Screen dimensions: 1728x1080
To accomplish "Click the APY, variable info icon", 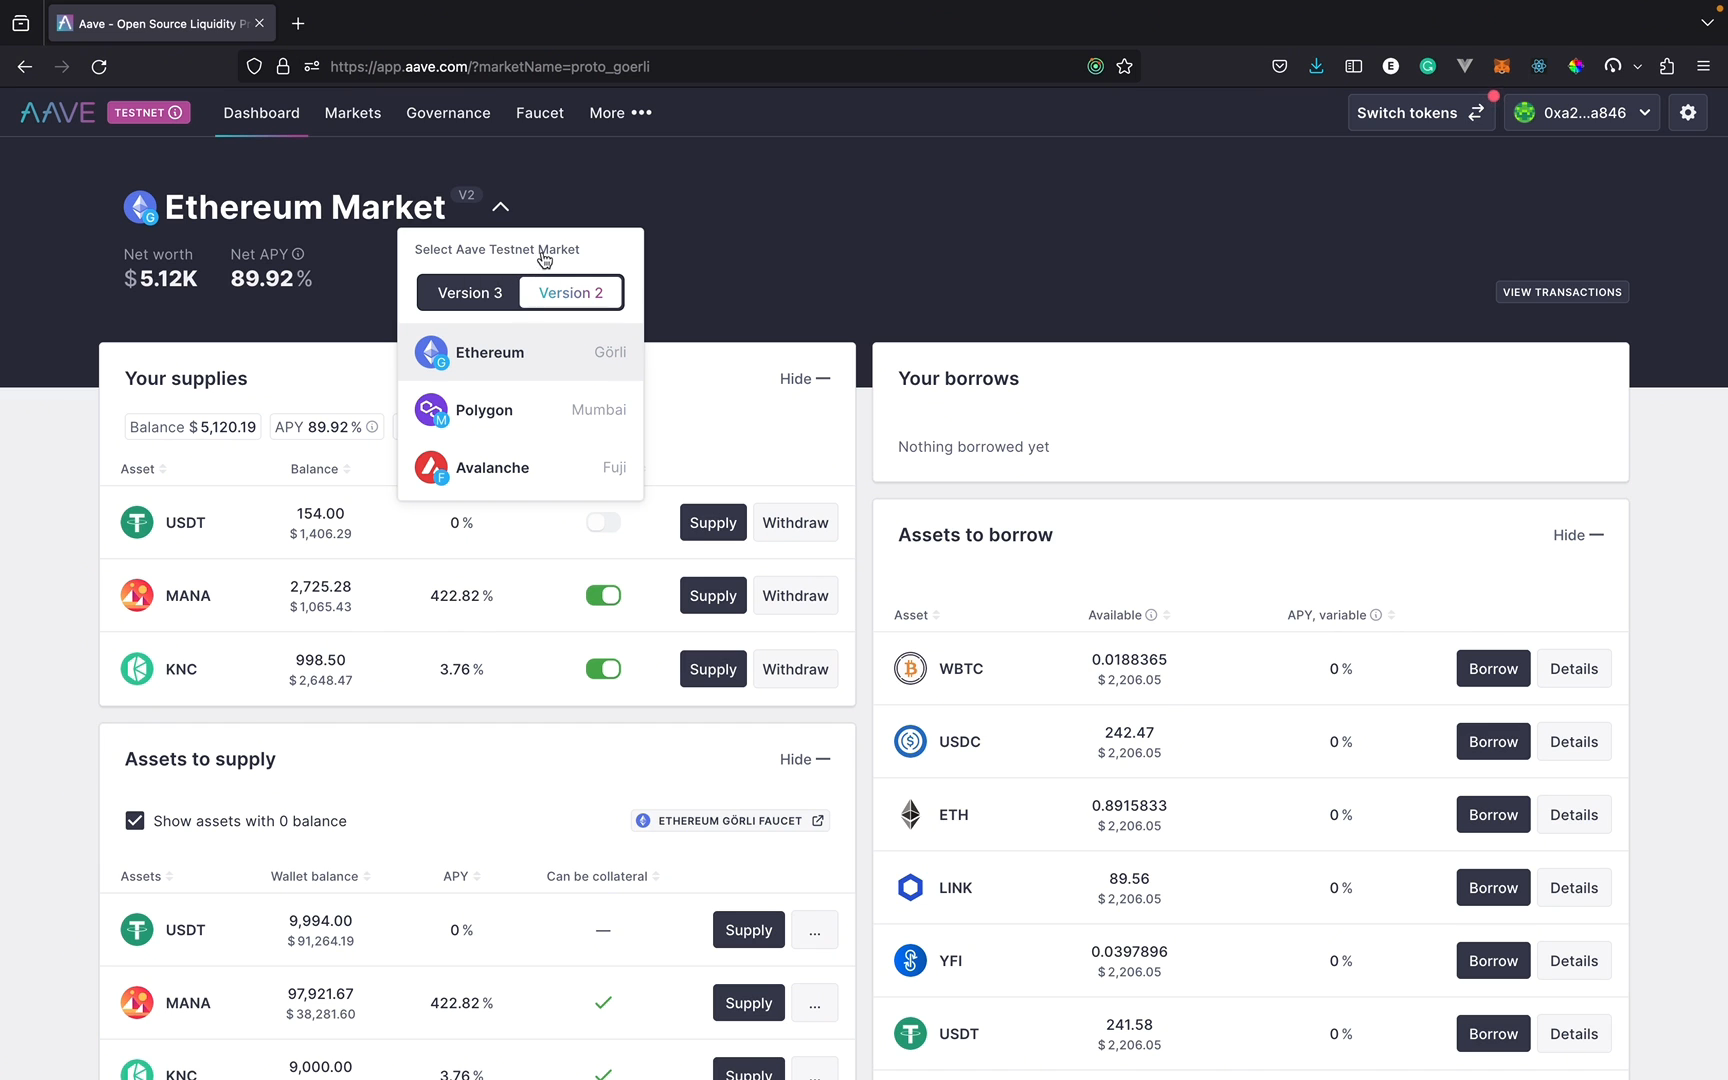I will (x=1376, y=615).
